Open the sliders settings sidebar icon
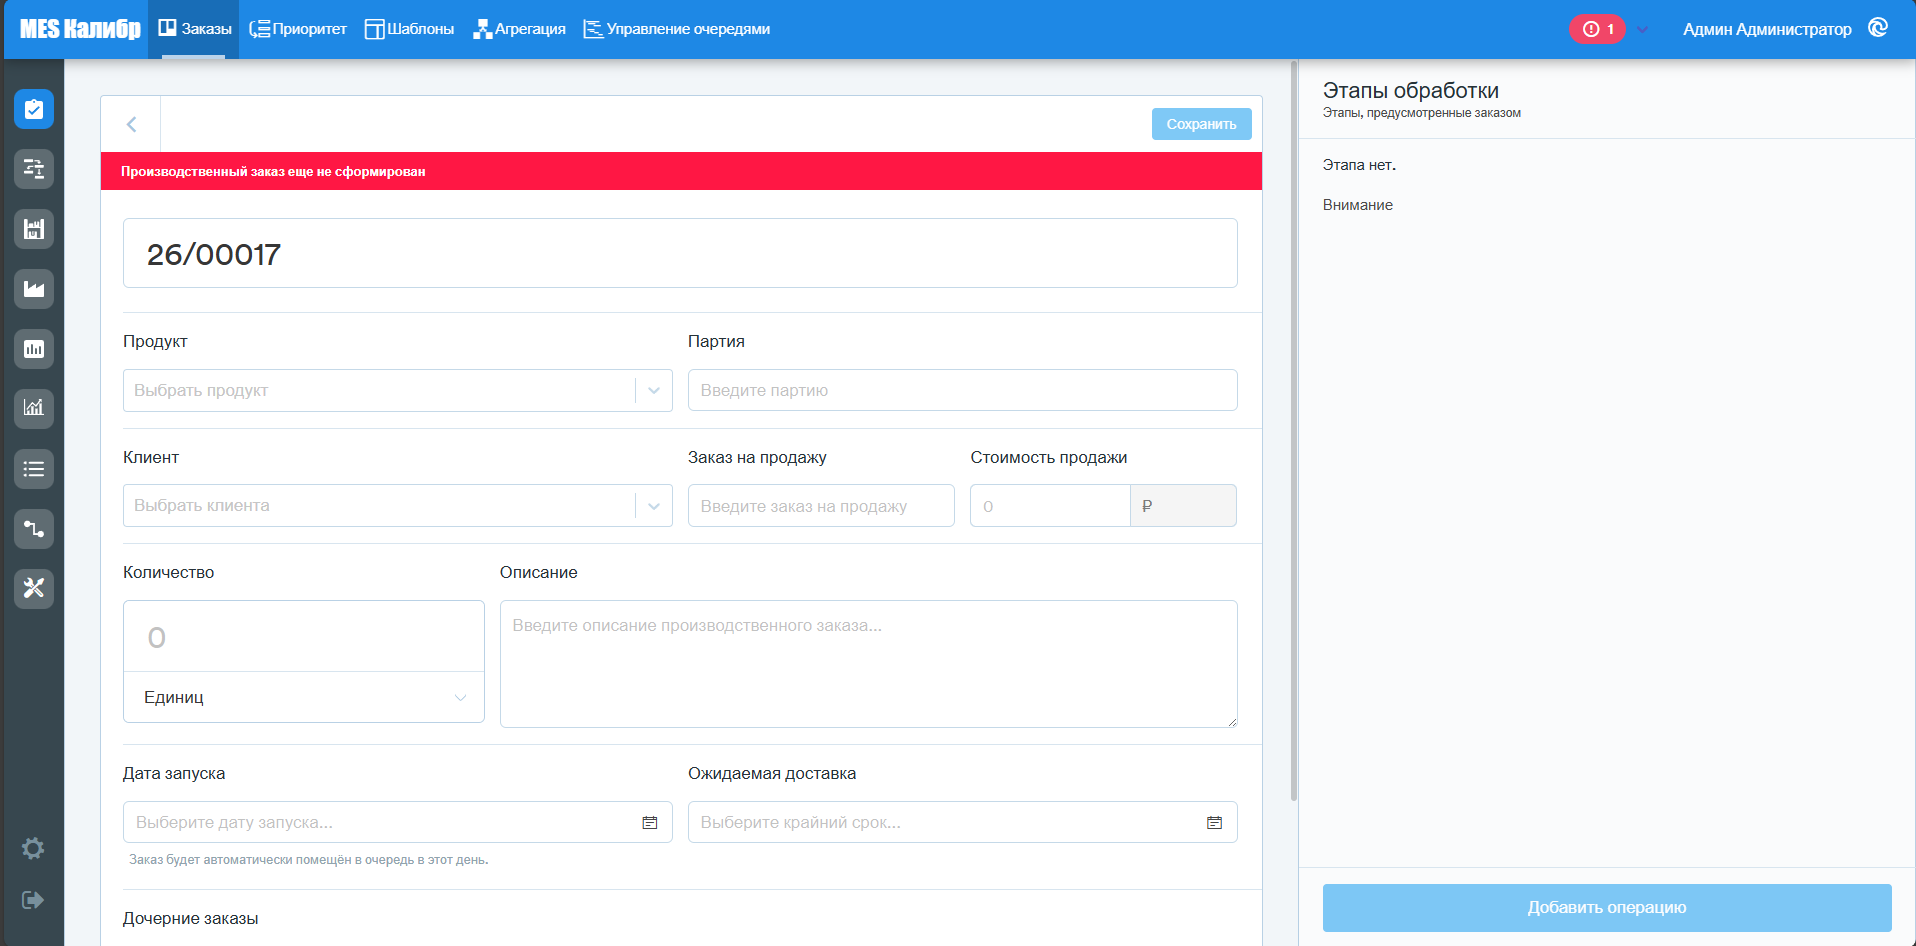The image size is (1916, 946). tap(34, 169)
